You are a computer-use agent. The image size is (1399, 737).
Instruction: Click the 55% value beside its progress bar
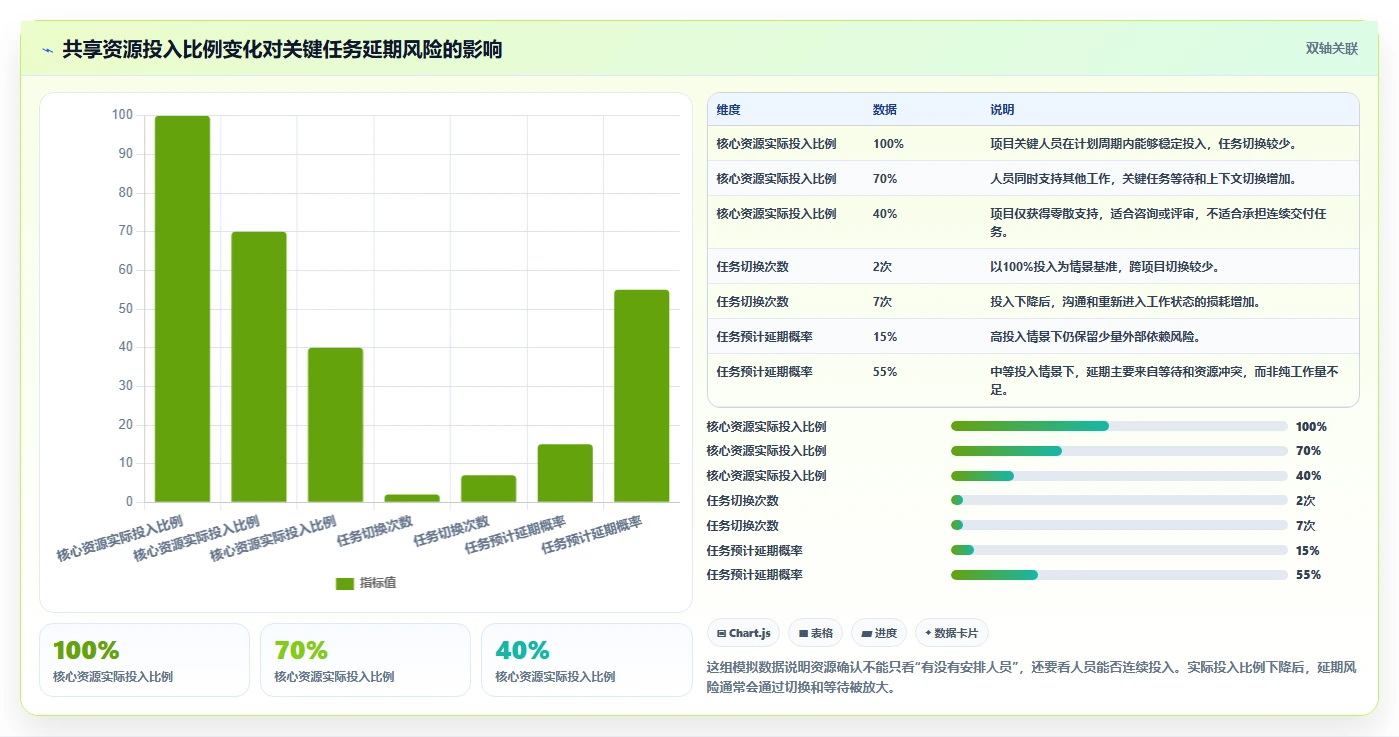[x=1308, y=575]
